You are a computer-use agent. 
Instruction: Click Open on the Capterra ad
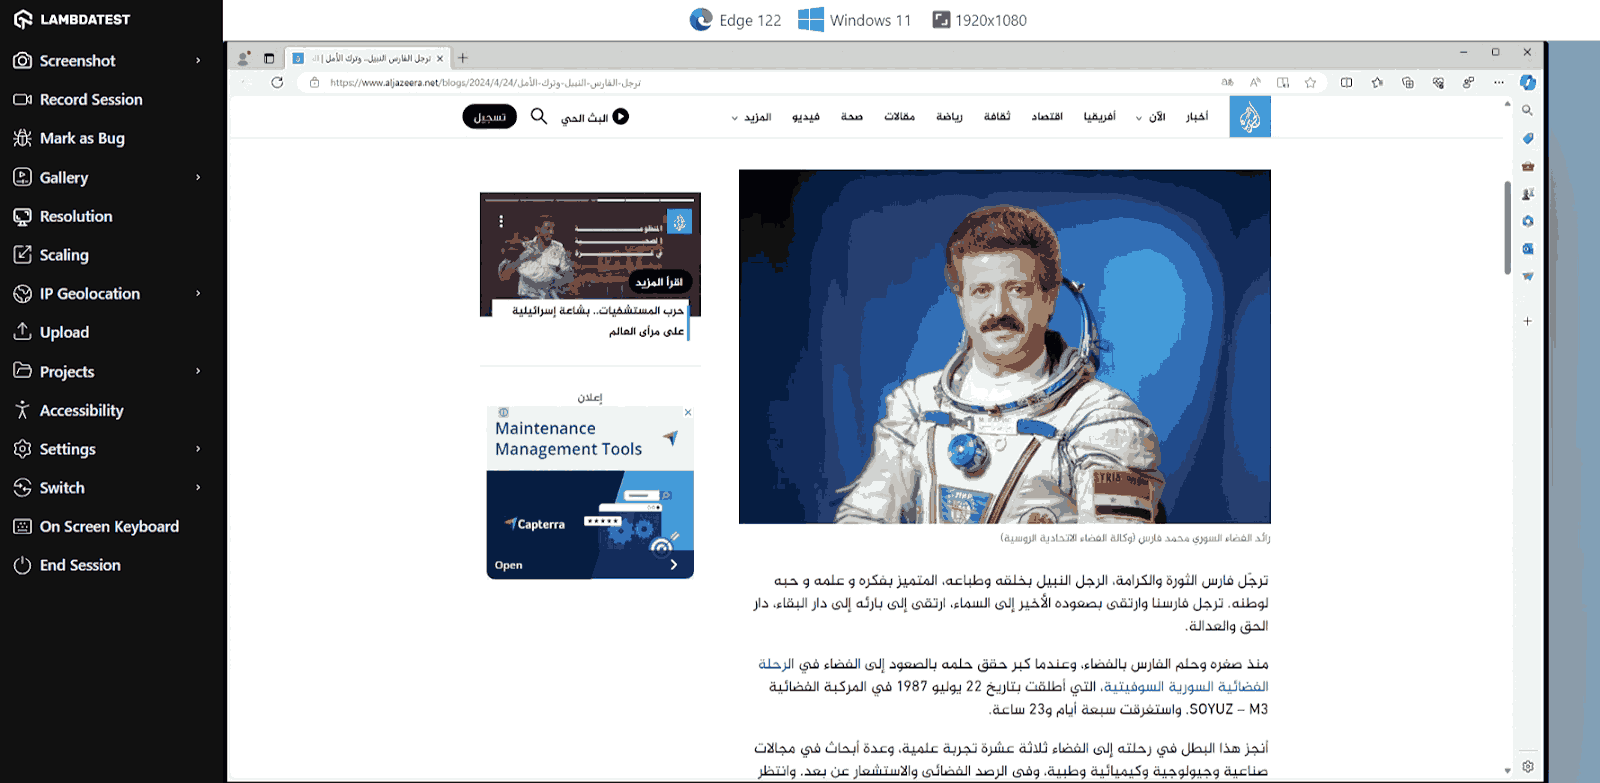(x=509, y=565)
